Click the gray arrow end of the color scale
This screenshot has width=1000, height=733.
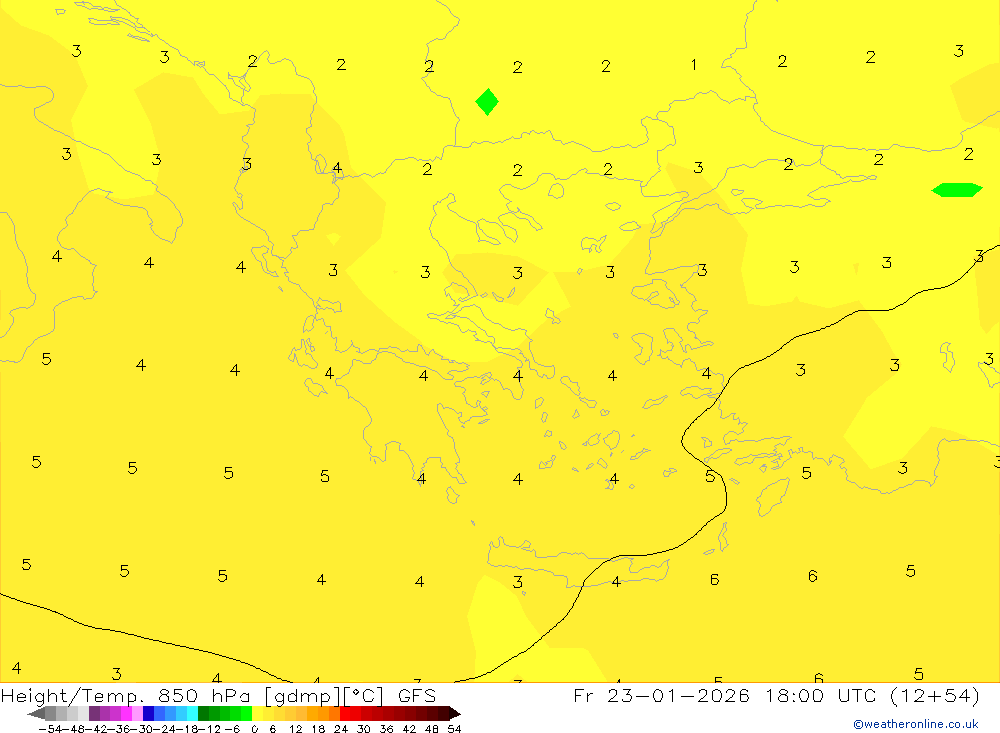tap(36, 714)
